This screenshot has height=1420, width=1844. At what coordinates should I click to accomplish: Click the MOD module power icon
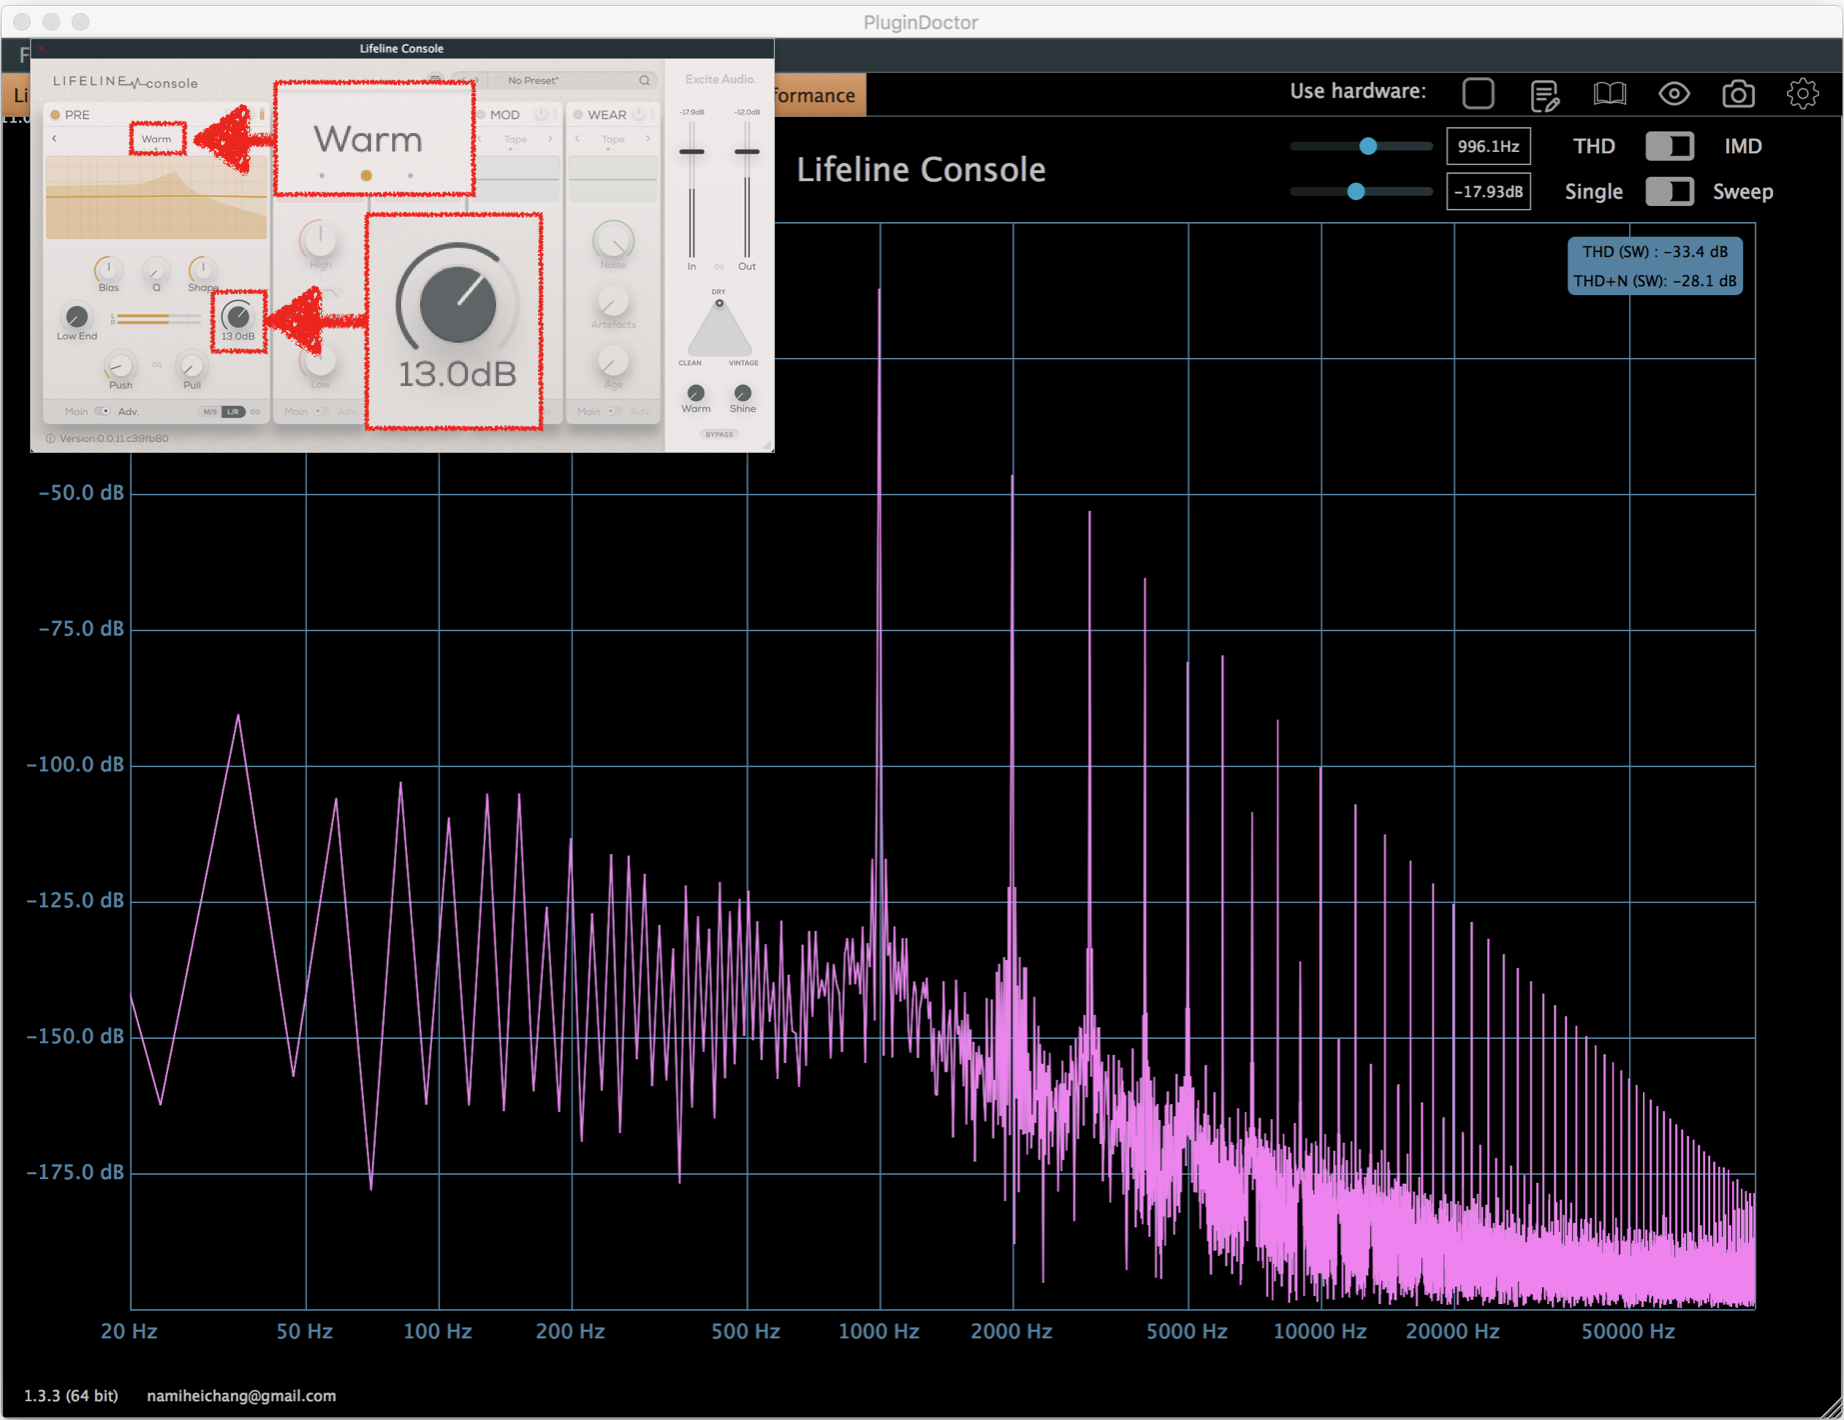[x=541, y=114]
